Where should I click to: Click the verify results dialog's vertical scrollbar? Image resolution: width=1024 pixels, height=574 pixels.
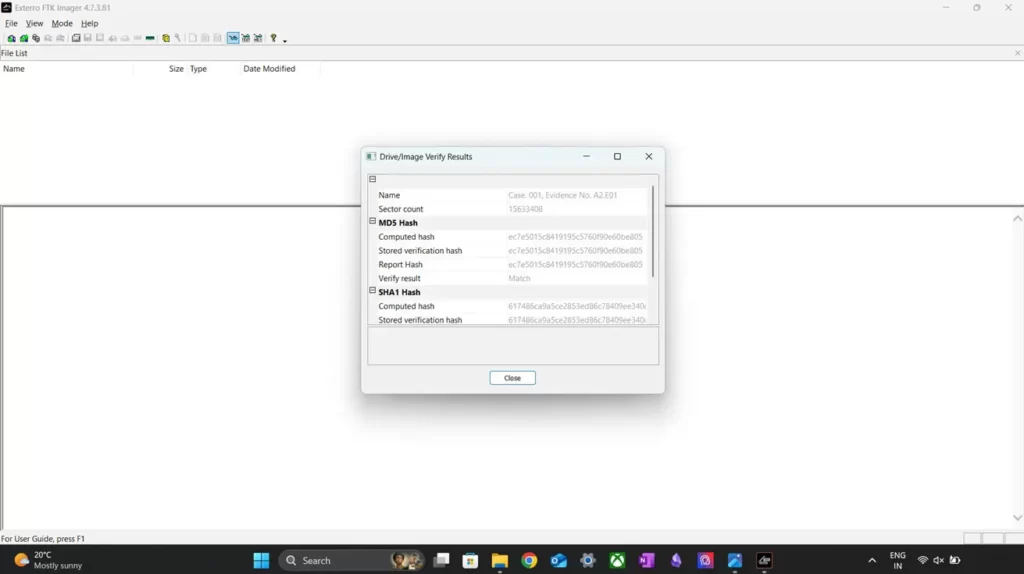pos(653,231)
